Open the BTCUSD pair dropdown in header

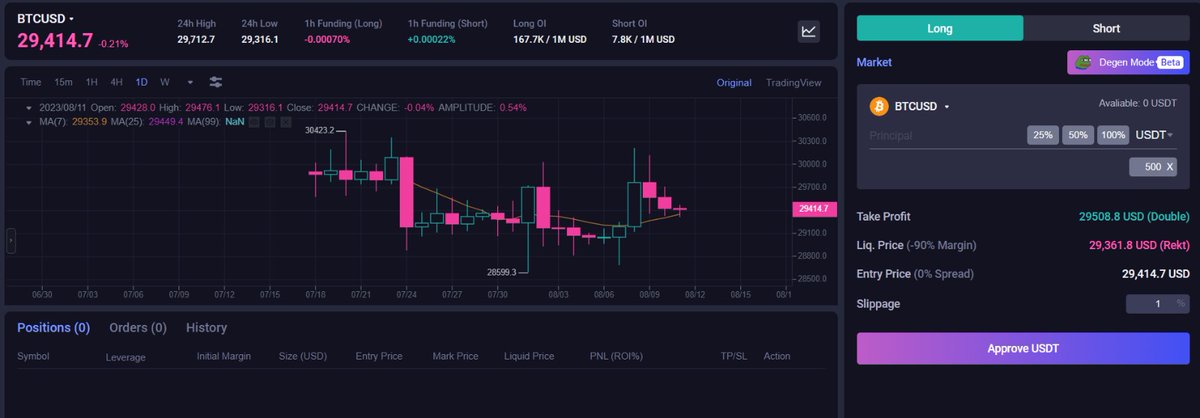click(46, 19)
